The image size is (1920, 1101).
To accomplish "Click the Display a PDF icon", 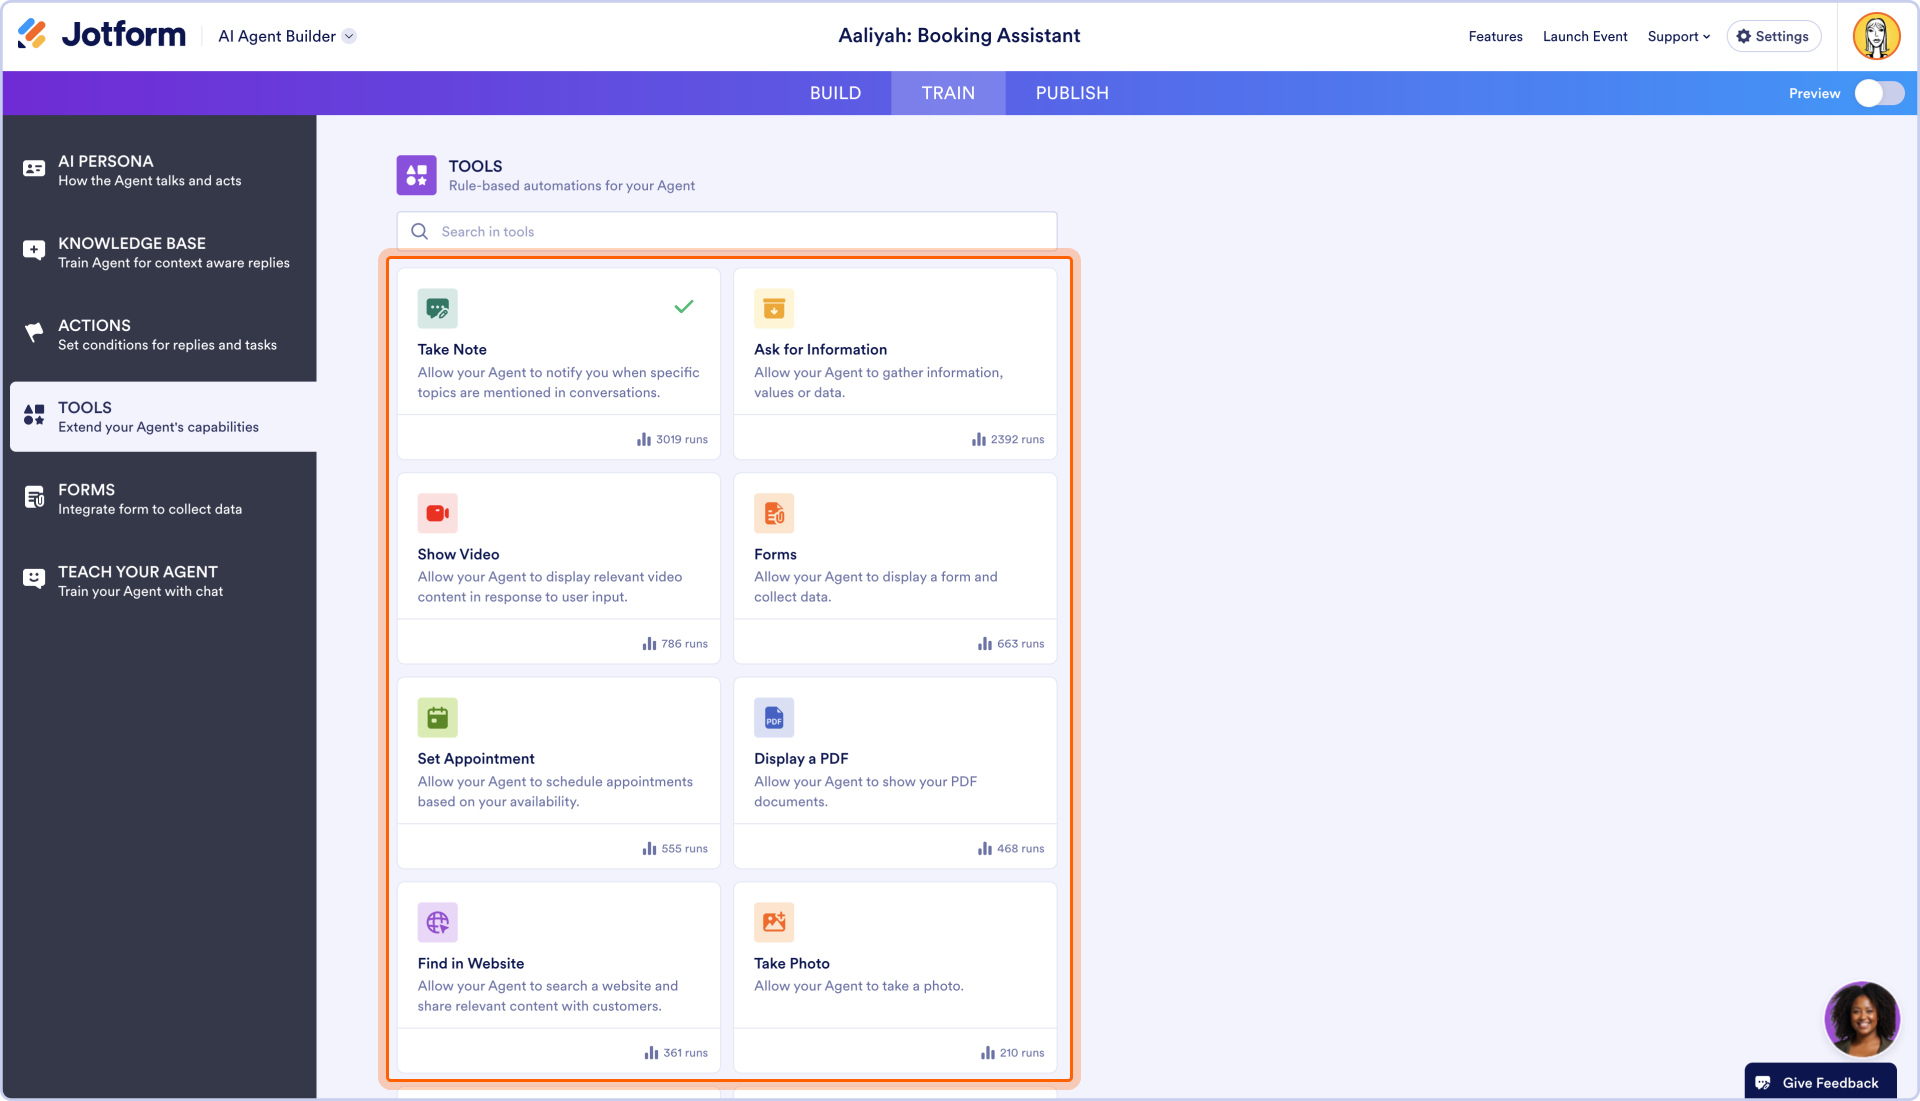I will click(773, 718).
